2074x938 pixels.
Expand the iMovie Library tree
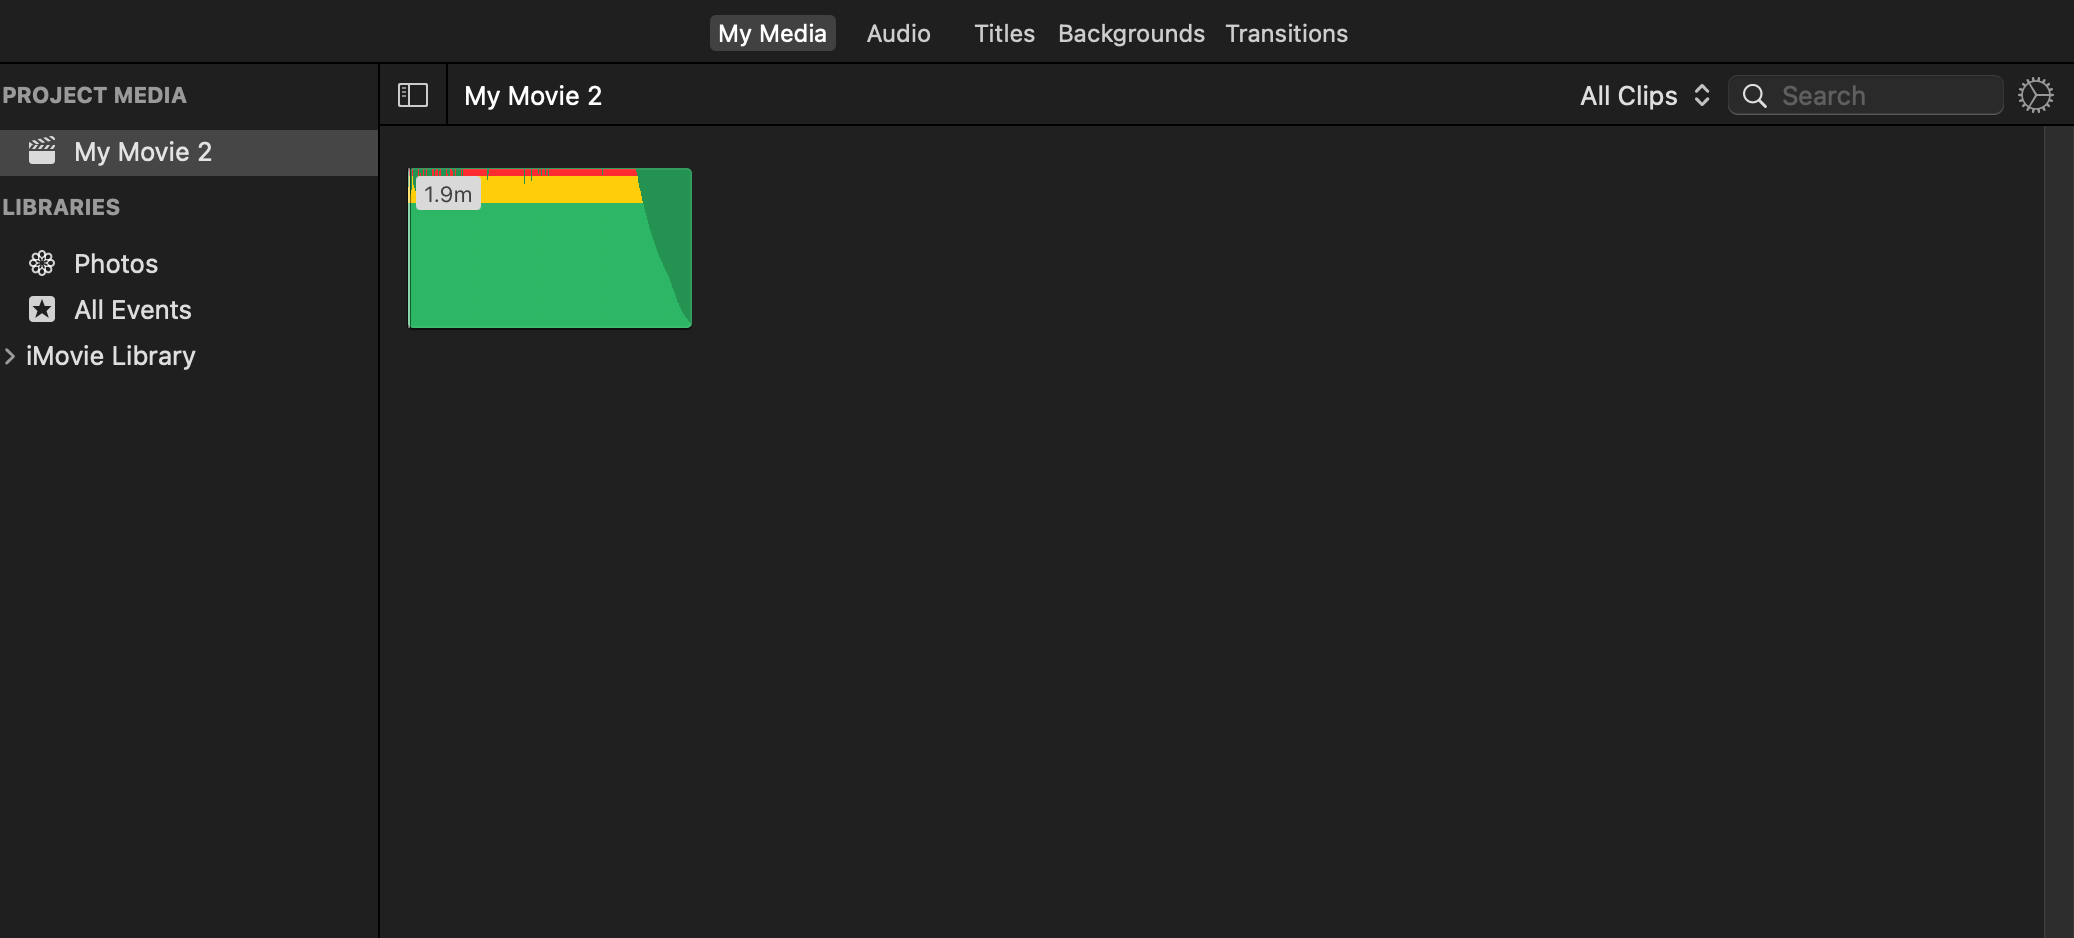click(x=10, y=355)
